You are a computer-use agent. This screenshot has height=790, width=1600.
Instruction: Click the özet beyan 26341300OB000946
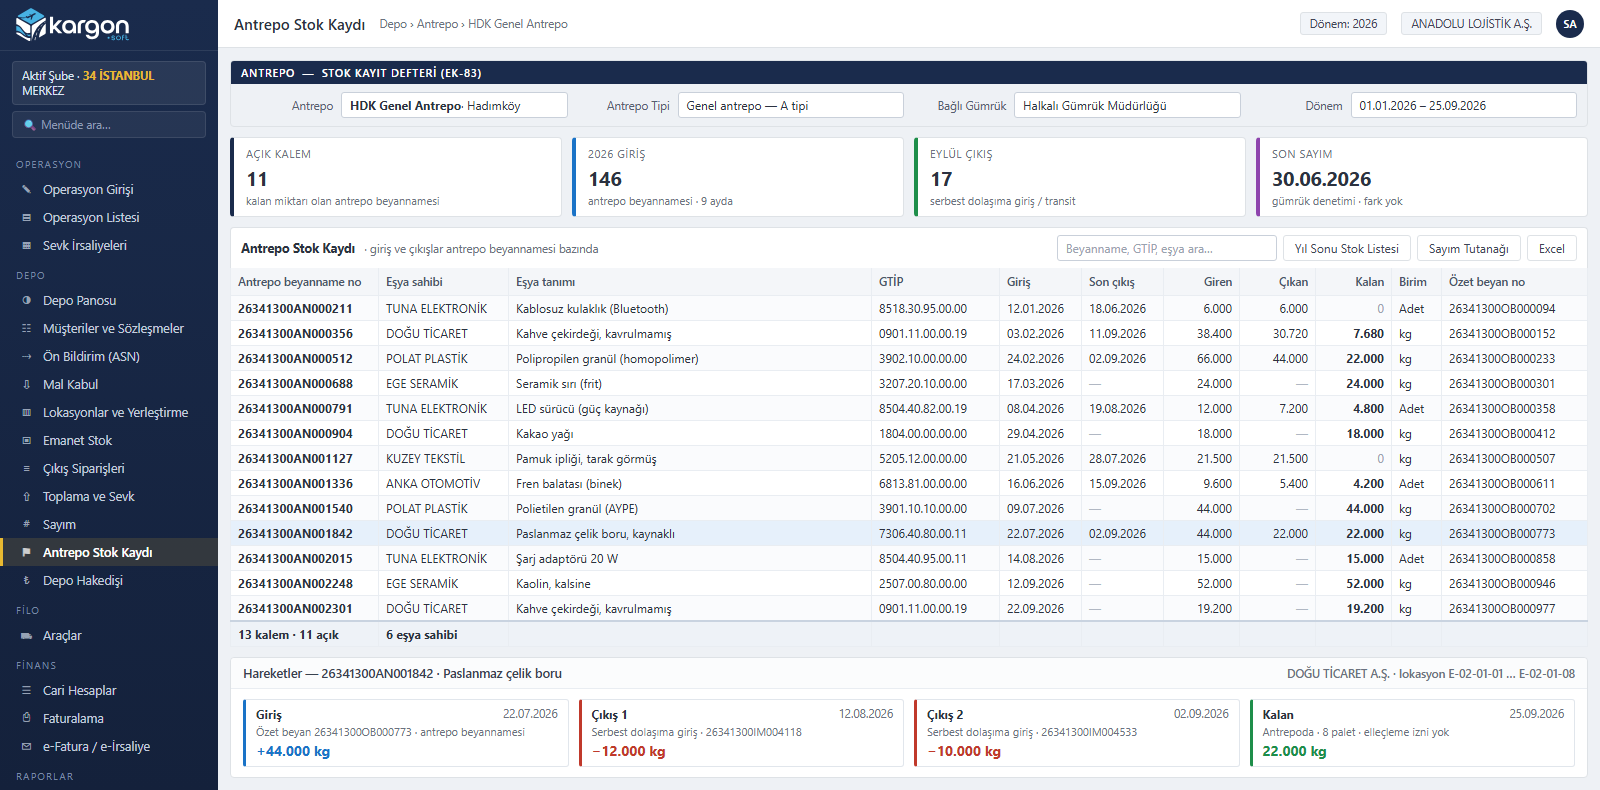coord(1502,583)
